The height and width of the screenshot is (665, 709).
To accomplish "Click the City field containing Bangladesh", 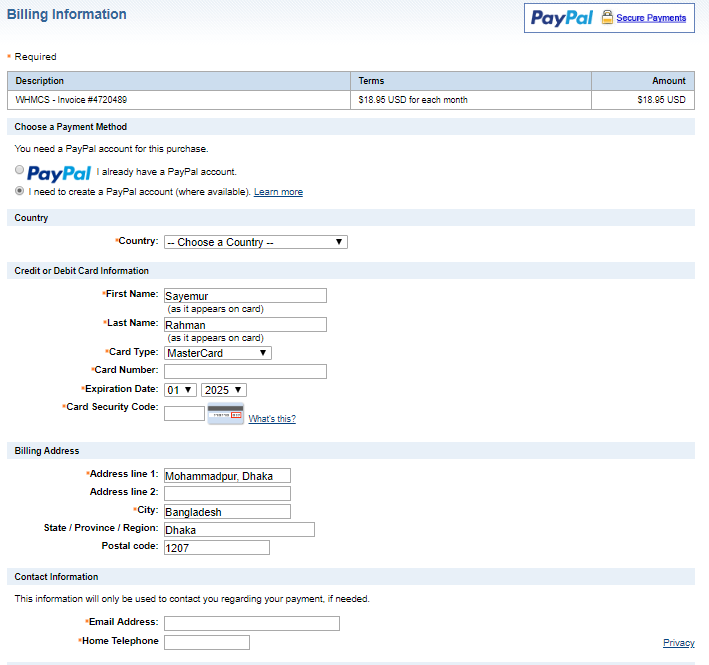I will click(x=227, y=512).
